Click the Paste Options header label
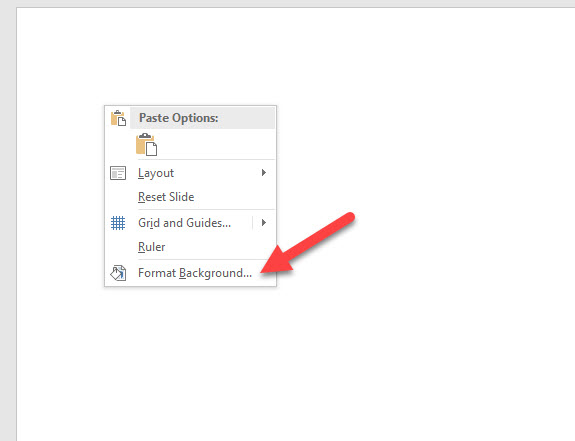Image resolution: width=575 pixels, height=441 pixels. pyautogui.click(x=179, y=118)
